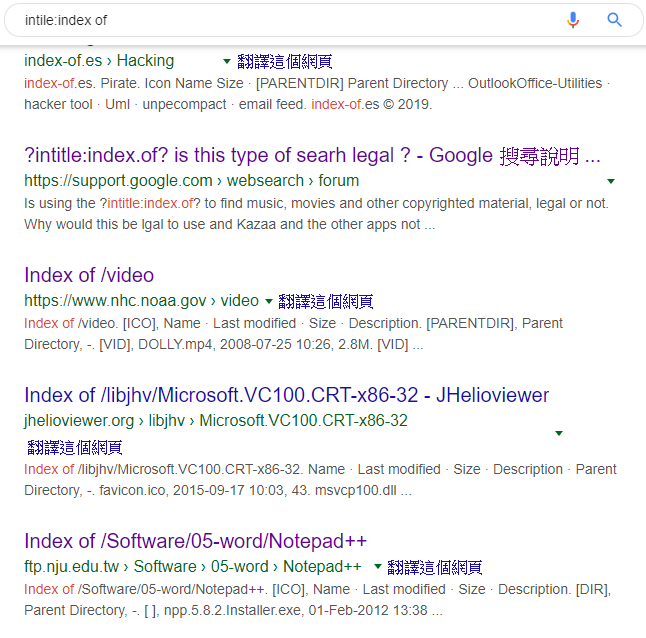Click ftp.nju.edu.tw › Software breadcrumb URL
Screen dimensions: 646x638
coord(193,567)
